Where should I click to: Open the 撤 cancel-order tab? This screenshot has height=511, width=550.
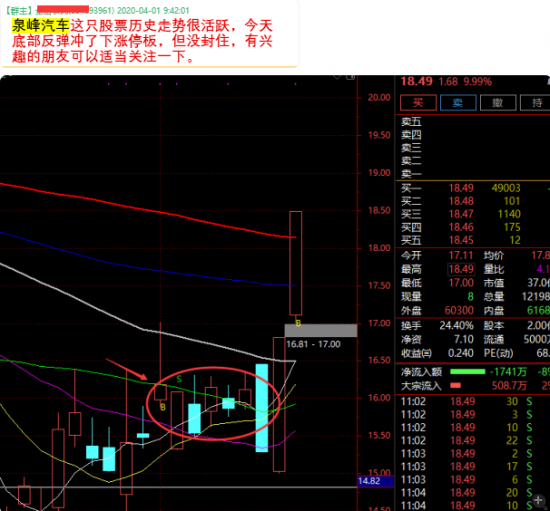(498, 103)
